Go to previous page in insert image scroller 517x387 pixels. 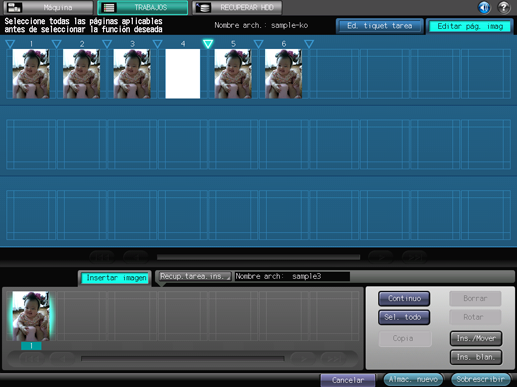click(62, 359)
